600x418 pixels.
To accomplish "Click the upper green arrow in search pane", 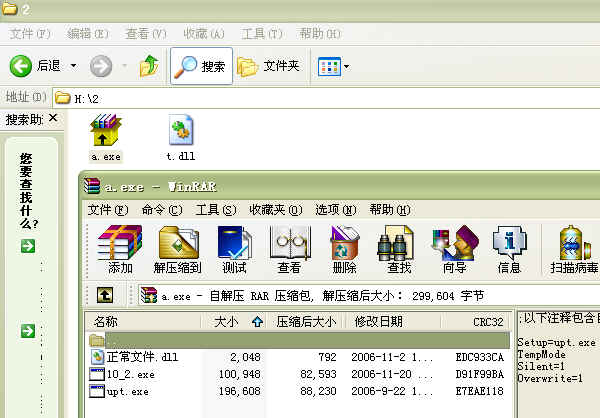I will tap(28, 246).
